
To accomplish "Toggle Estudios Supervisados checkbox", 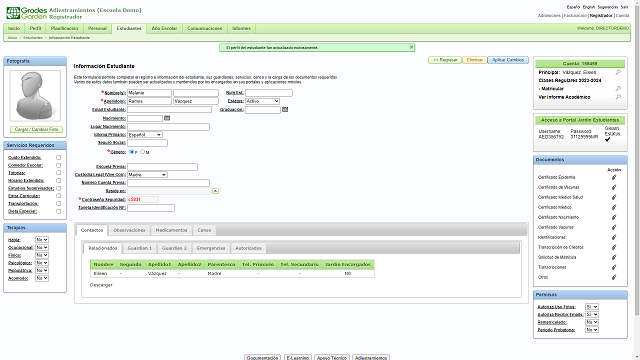I will [58, 188].
